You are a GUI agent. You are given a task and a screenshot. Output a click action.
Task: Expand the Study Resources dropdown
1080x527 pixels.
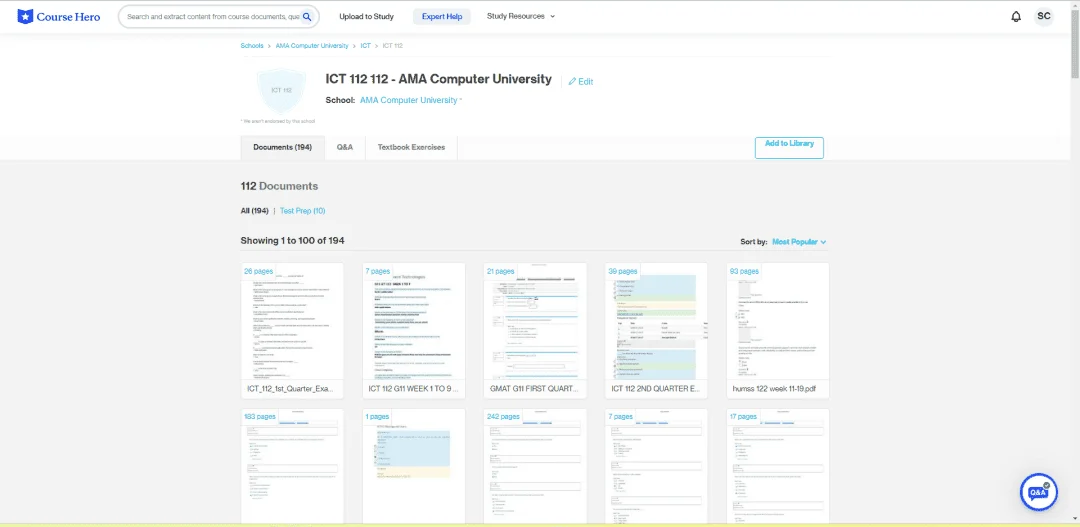(x=521, y=17)
